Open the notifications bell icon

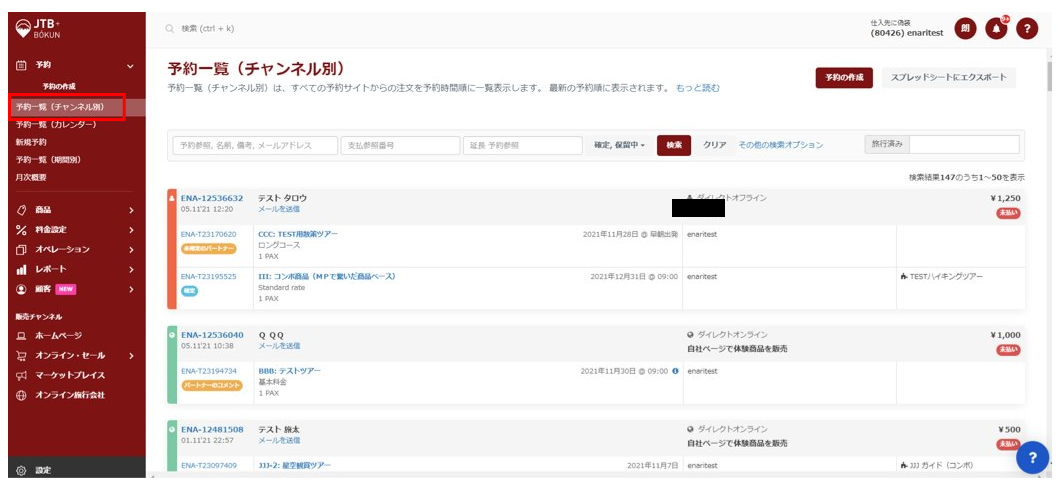995,29
